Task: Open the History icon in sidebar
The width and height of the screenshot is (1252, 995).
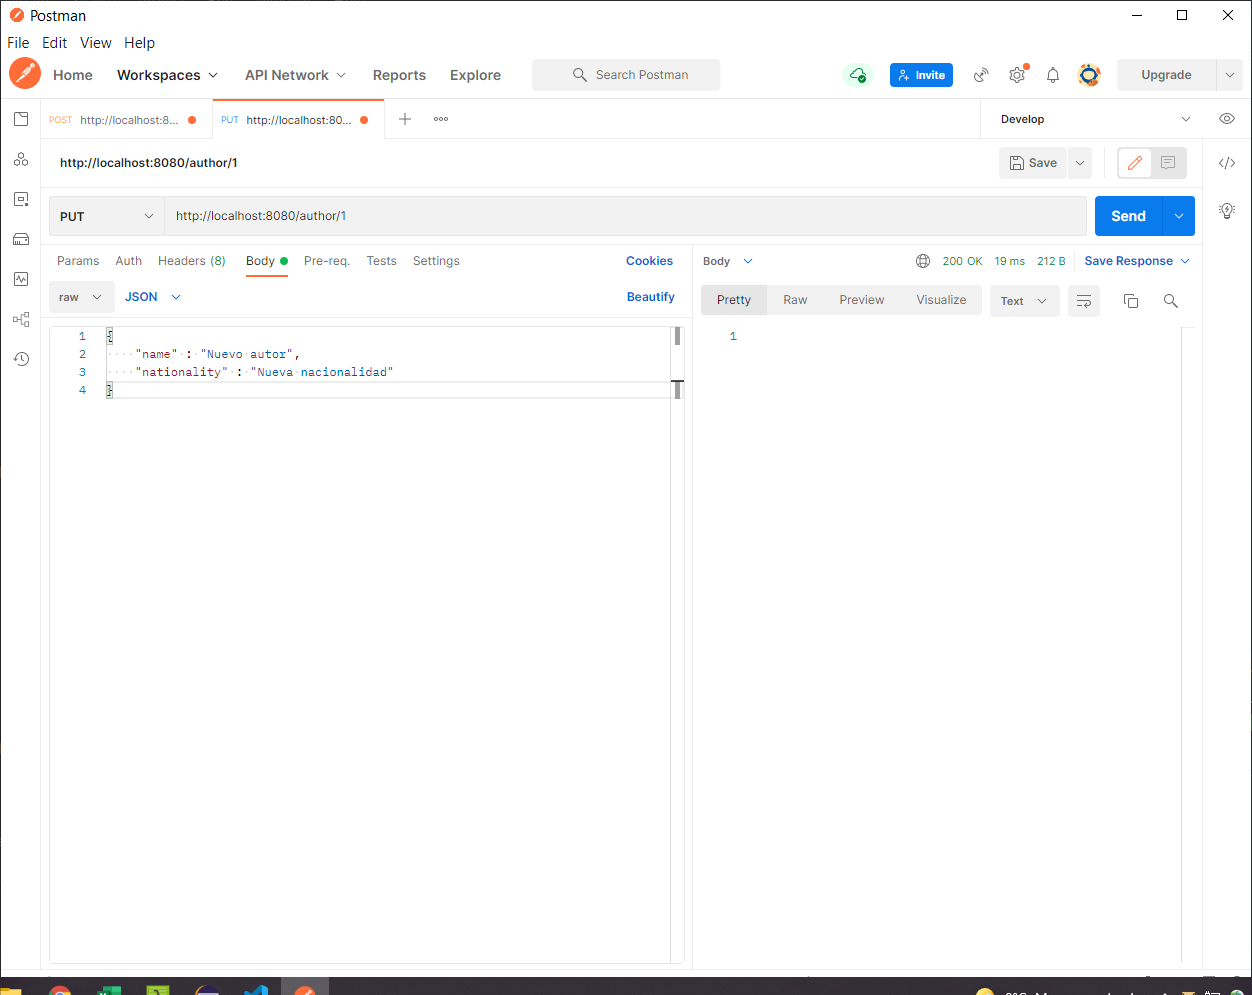Action: point(21,359)
